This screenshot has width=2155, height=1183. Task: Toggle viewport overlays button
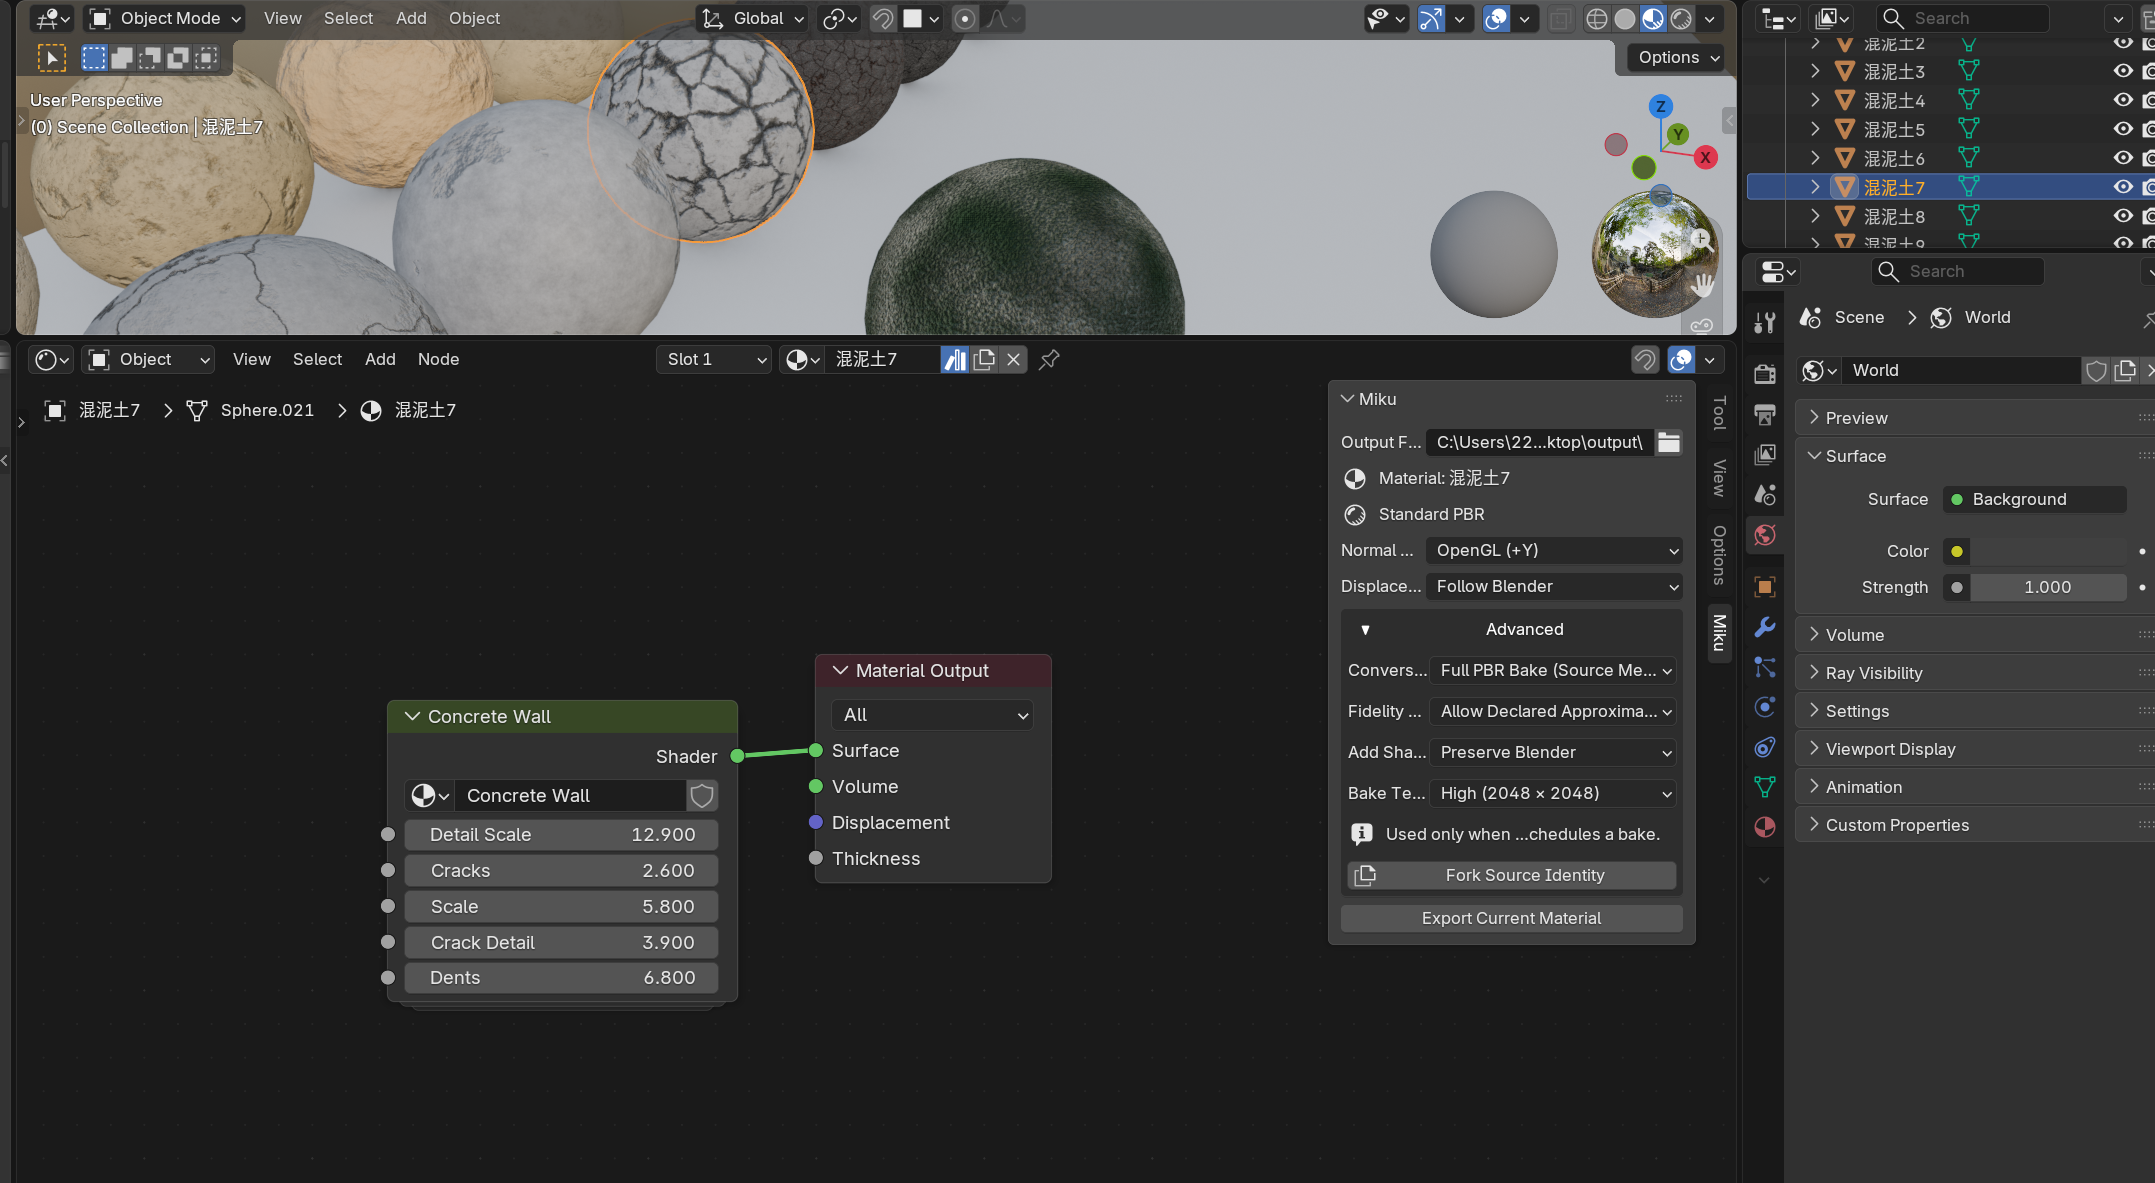point(1496,18)
